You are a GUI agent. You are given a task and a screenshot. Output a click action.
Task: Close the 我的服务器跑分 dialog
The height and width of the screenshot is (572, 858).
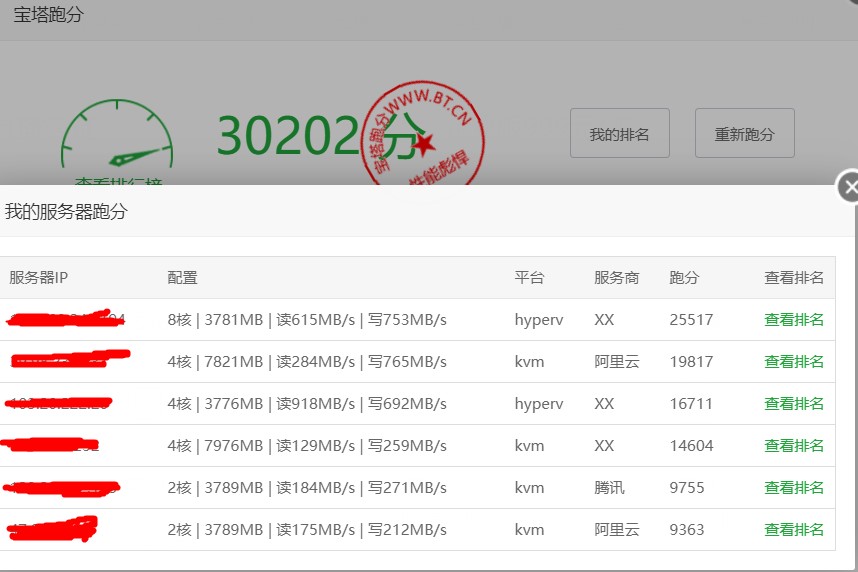coord(849,187)
